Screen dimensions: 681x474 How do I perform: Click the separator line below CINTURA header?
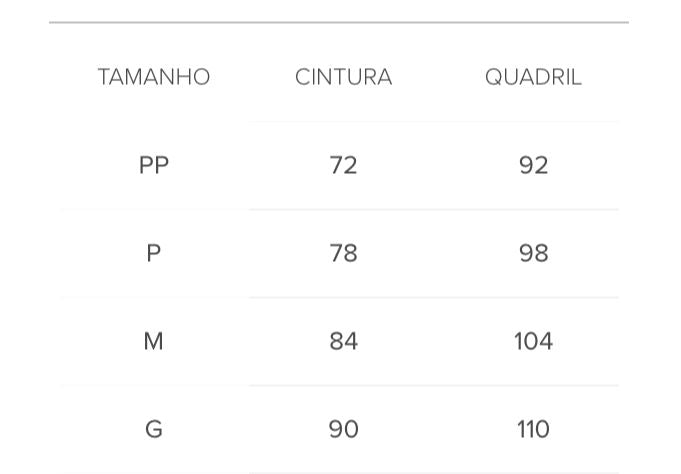coord(343,121)
